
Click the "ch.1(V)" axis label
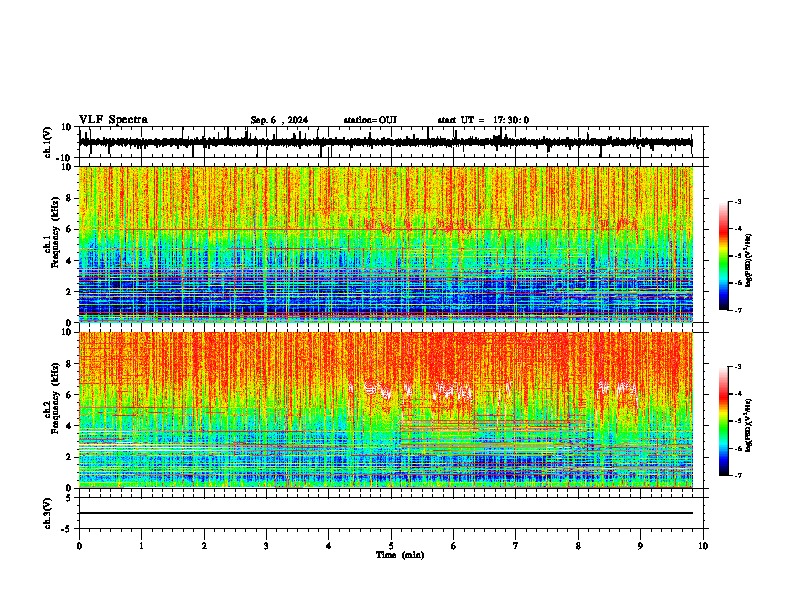coord(48,142)
